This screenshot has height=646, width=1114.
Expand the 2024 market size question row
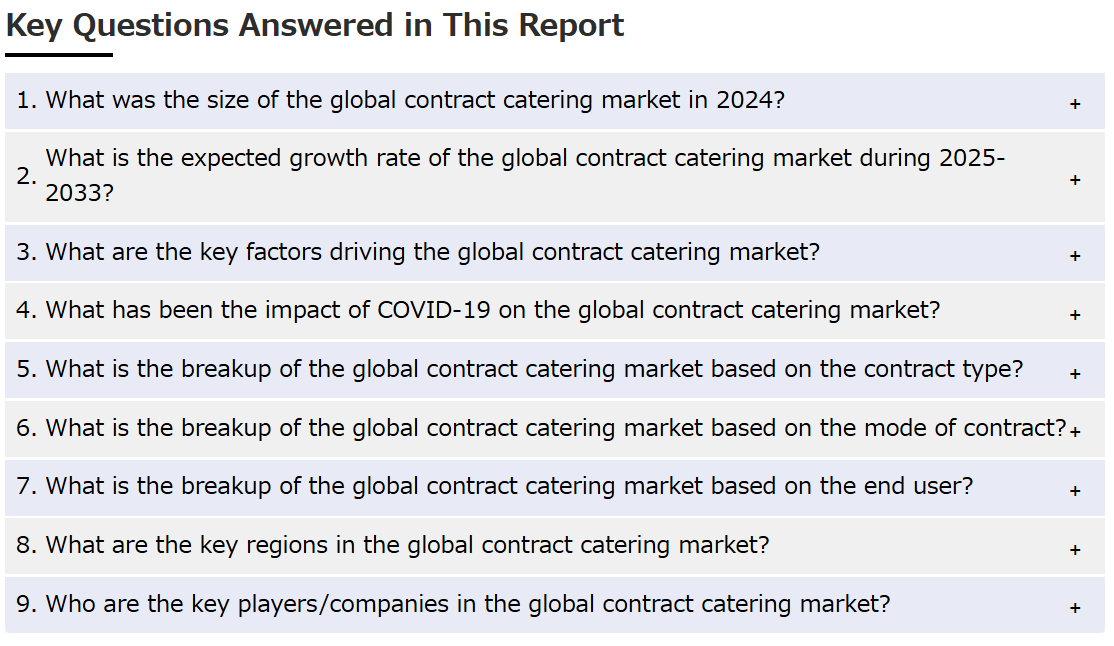555,101
